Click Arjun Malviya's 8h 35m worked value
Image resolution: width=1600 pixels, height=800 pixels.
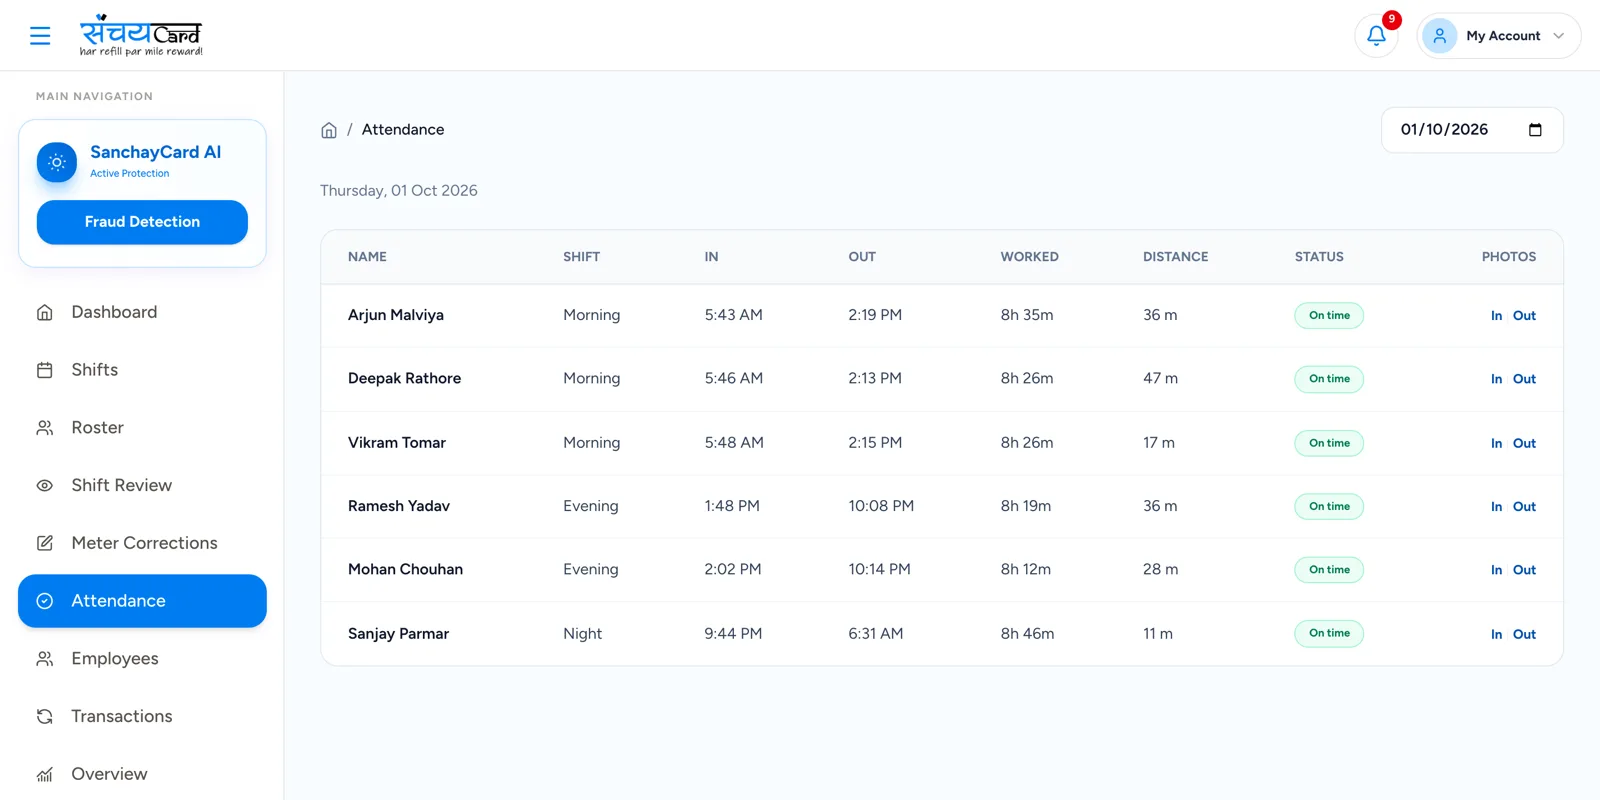point(1027,315)
